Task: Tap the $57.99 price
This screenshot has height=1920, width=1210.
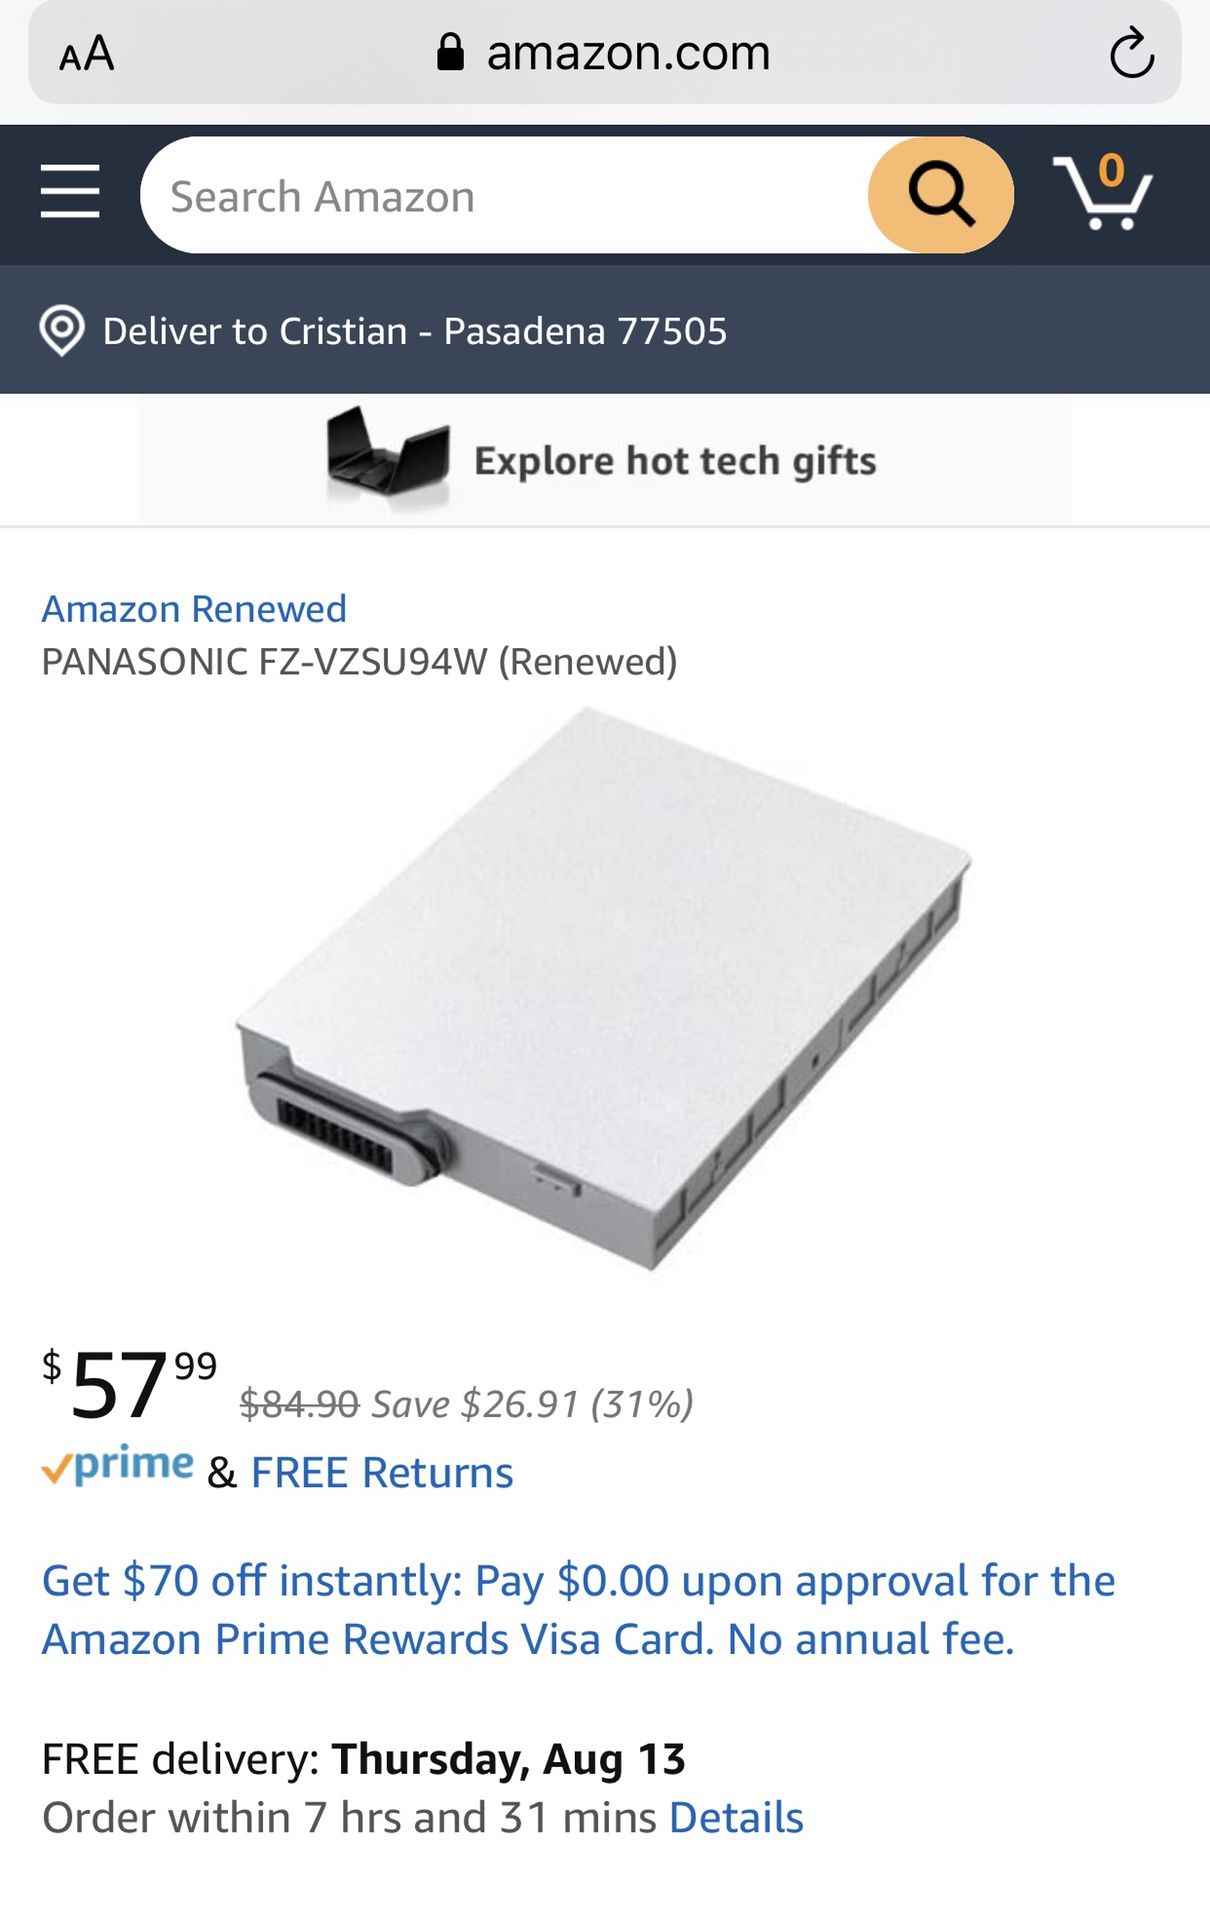Action: [x=129, y=1384]
